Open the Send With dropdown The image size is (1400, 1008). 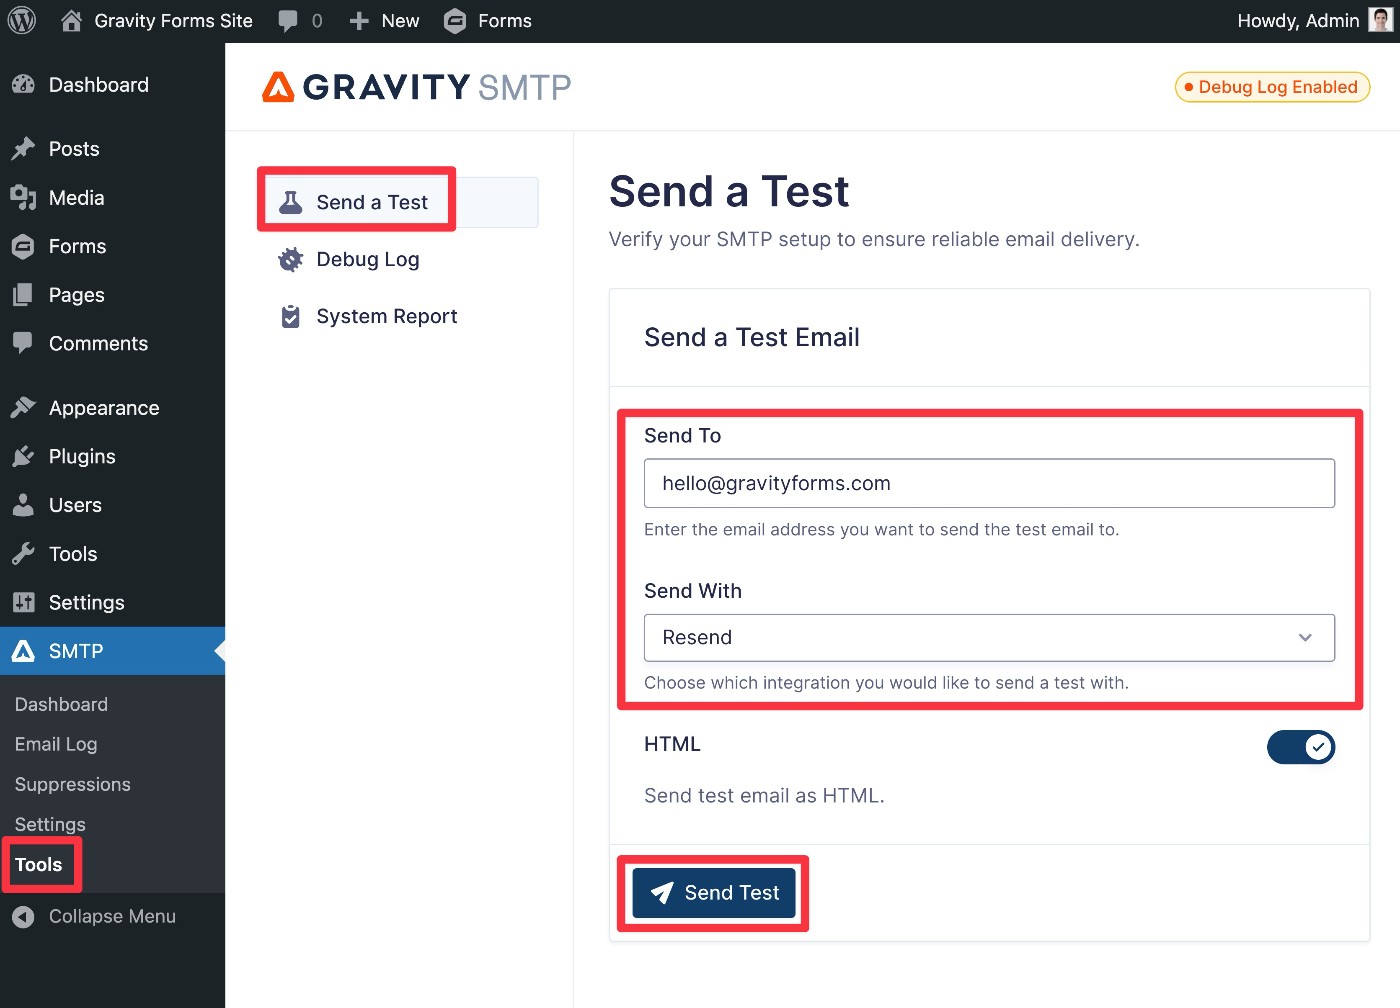pyautogui.click(x=989, y=638)
